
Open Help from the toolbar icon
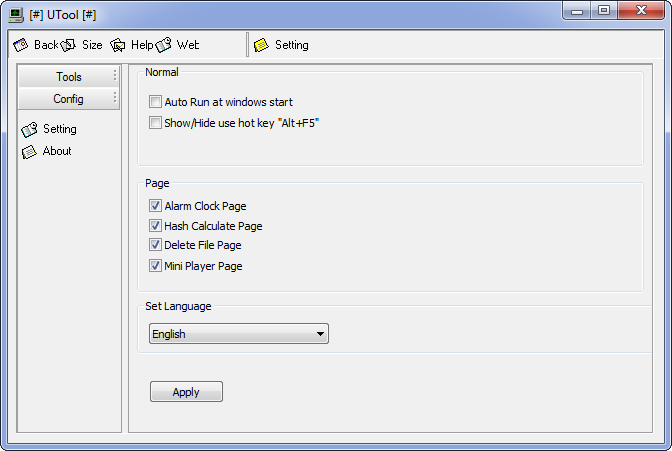click(118, 45)
